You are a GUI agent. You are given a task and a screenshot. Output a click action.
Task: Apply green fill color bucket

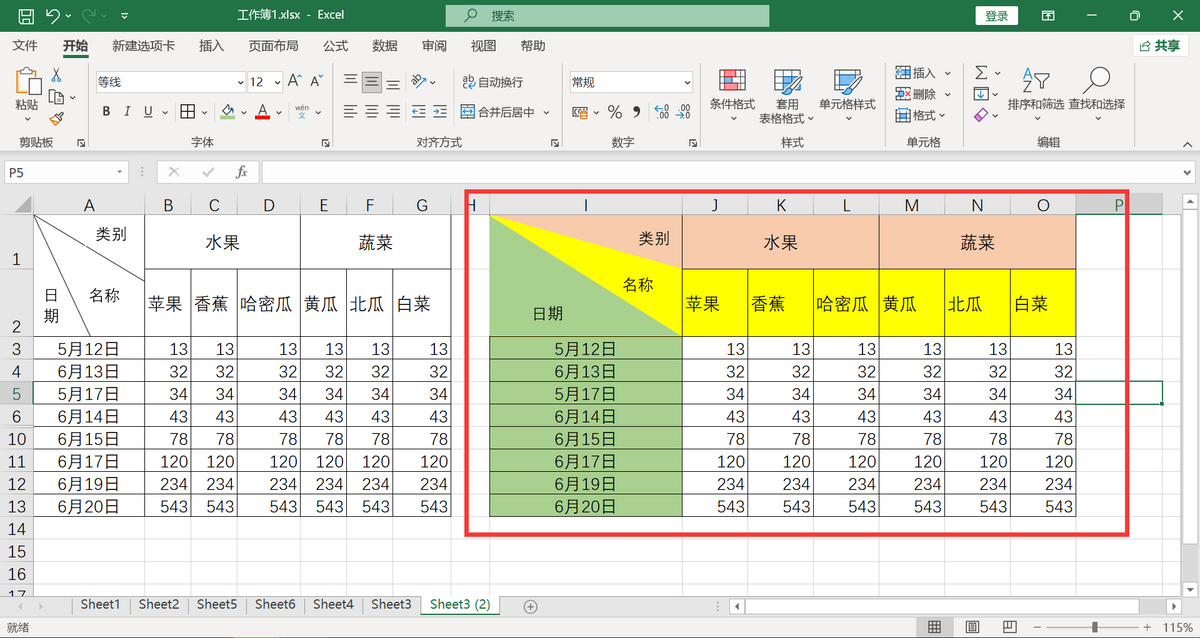[228, 112]
